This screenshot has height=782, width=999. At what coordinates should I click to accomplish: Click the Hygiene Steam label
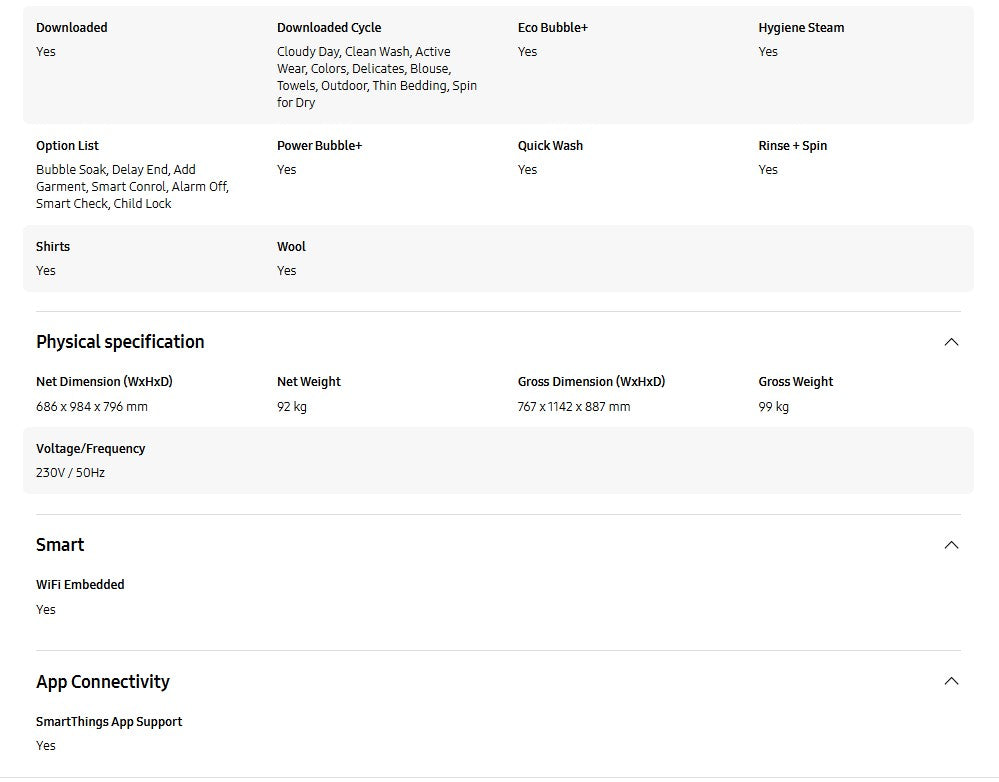pyautogui.click(x=801, y=28)
